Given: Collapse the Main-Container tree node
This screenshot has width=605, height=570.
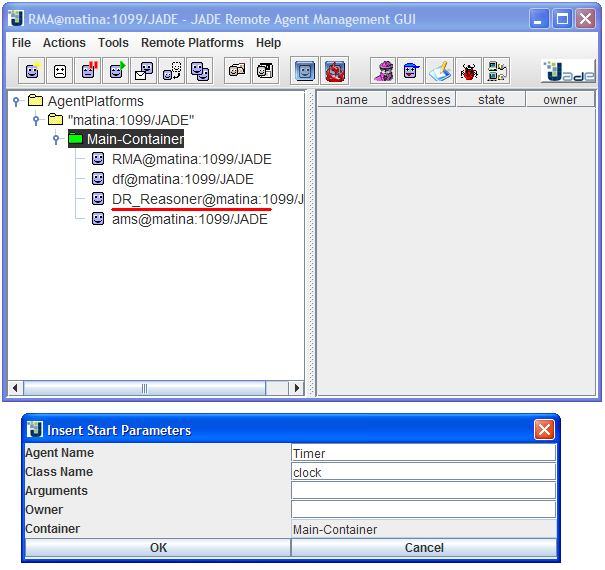Looking at the screenshot, I should pyautogui.click(x=56, y=139).
